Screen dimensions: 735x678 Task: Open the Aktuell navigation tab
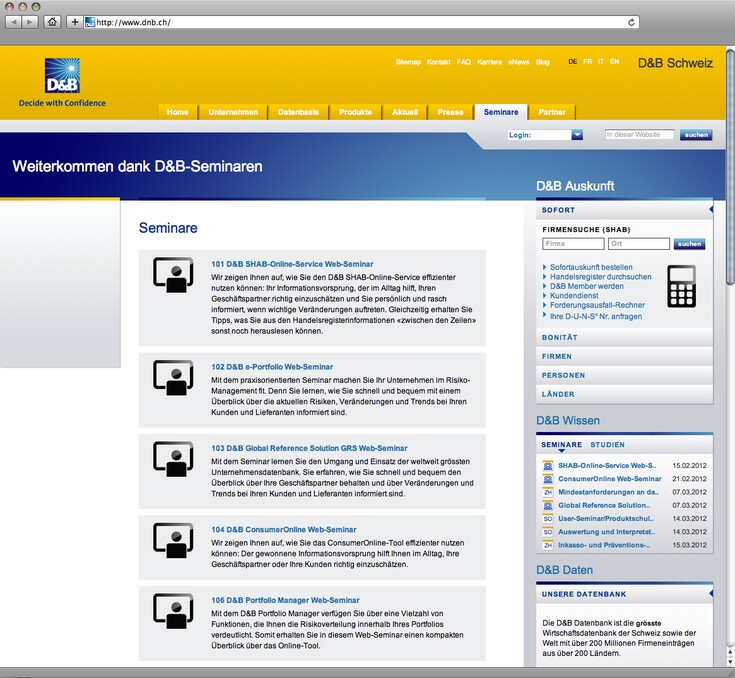click(405, 112)
